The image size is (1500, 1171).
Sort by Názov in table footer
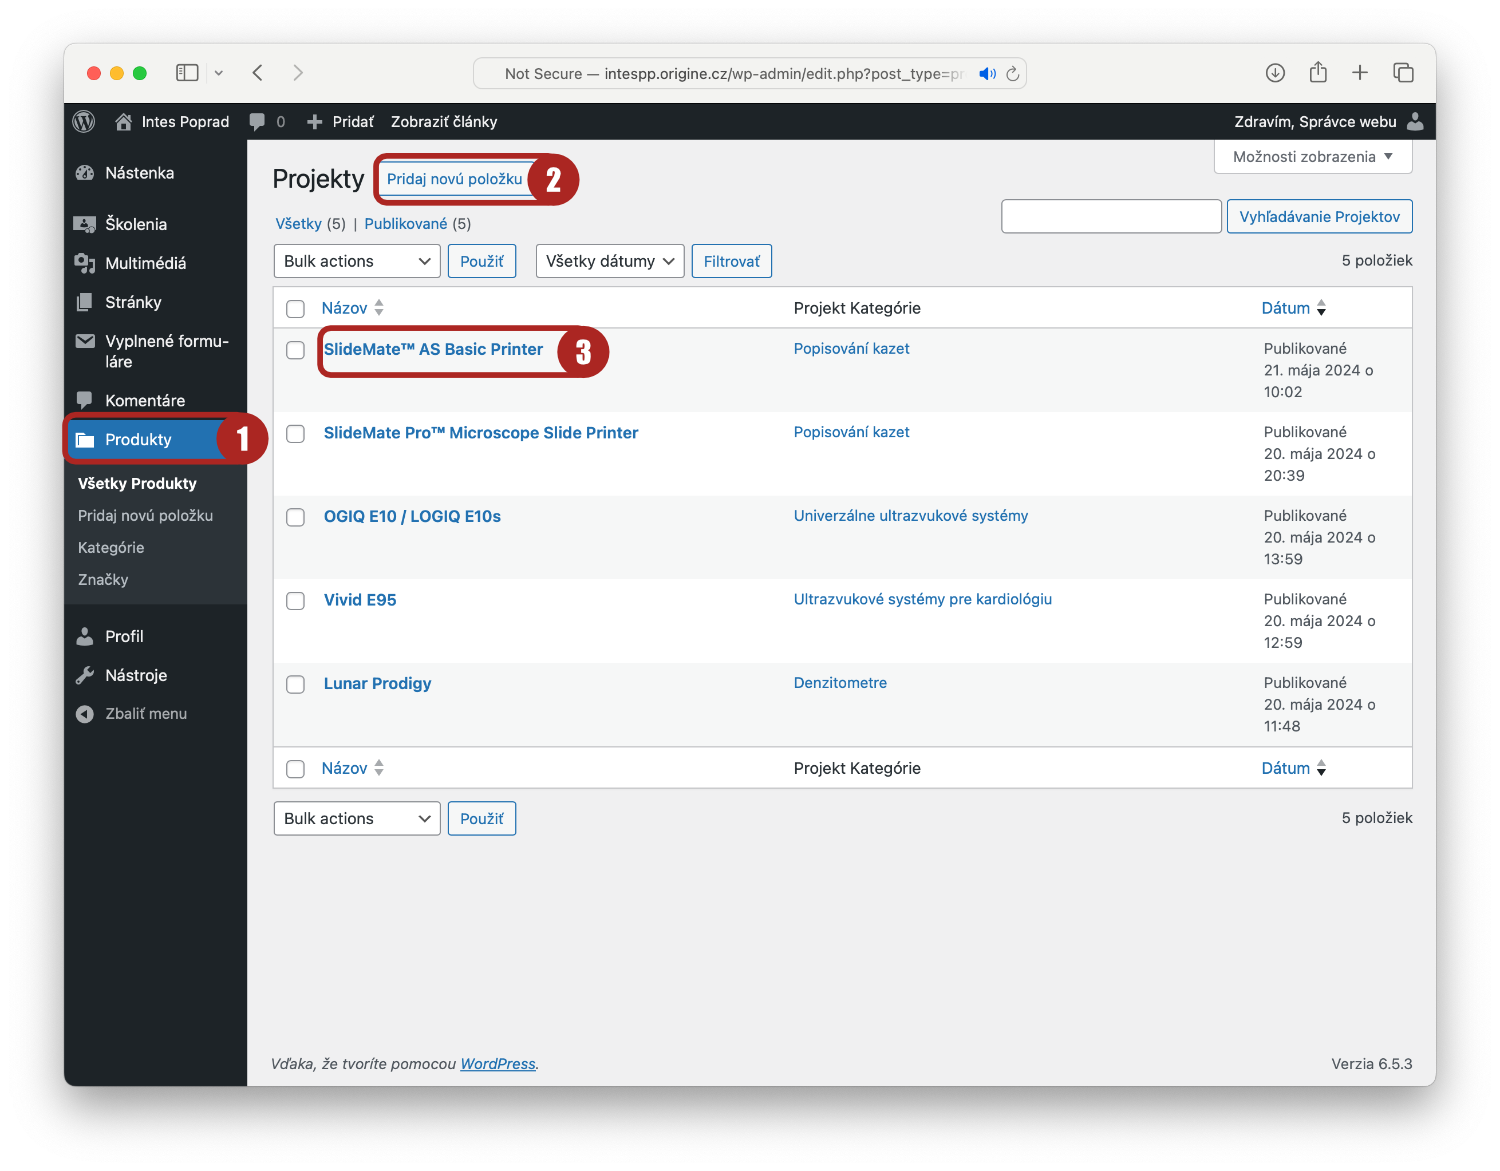click(353, 768)
